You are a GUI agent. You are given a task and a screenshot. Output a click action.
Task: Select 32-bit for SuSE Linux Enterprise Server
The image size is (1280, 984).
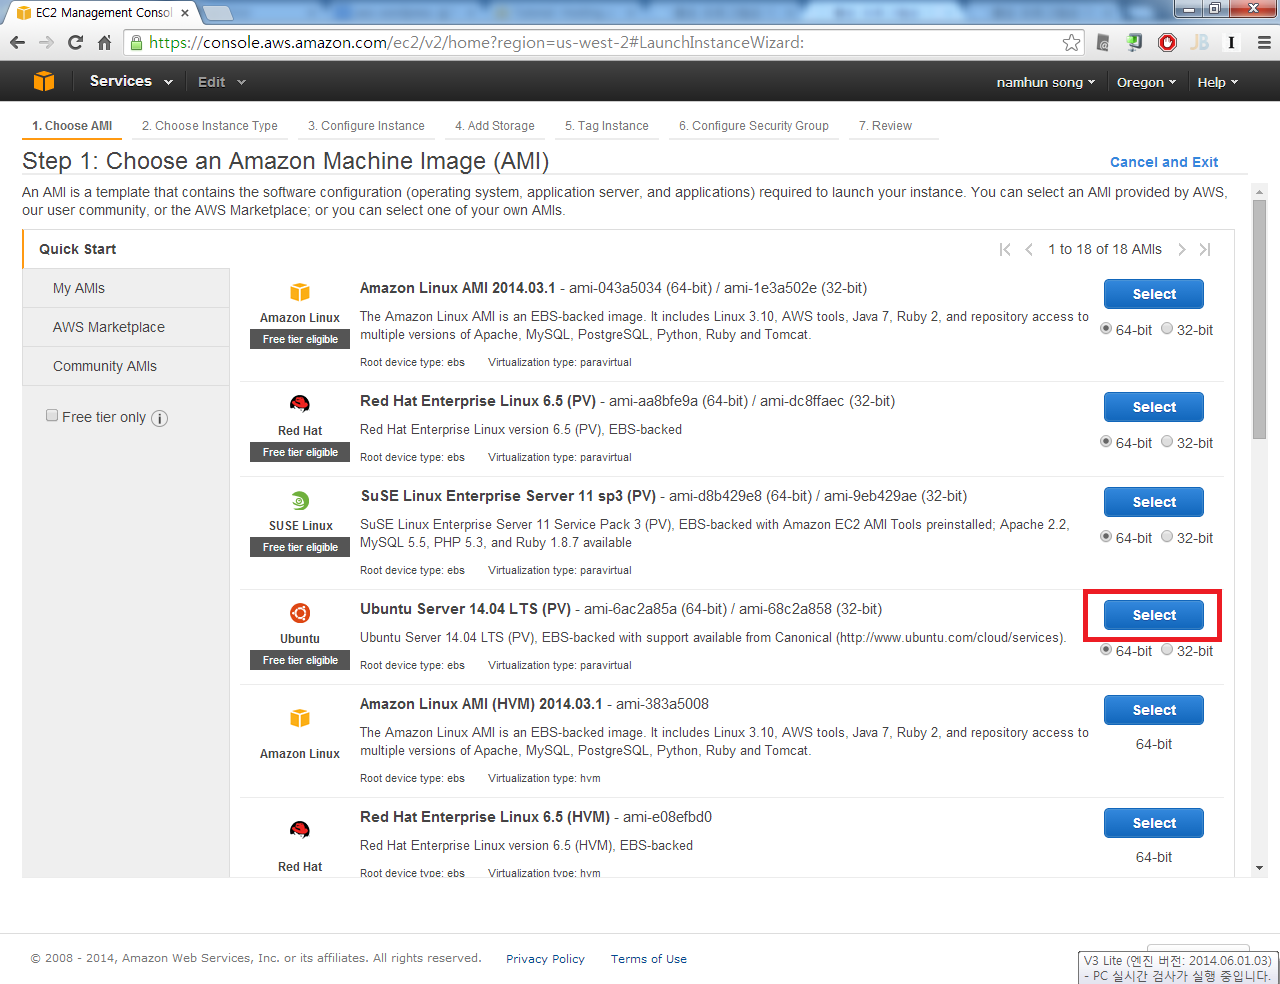pos(1167,536)
